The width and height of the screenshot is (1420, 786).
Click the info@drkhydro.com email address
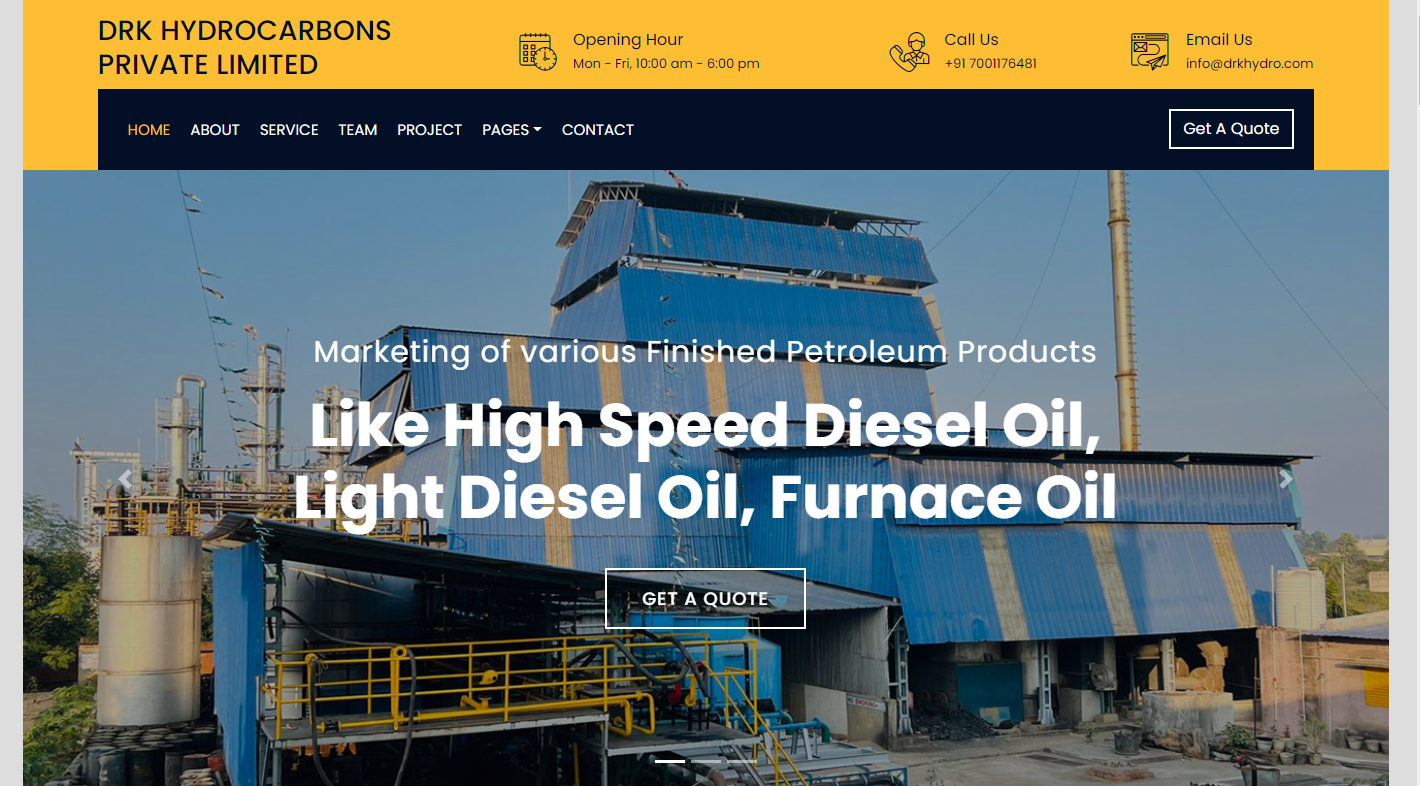point(1249,63)
